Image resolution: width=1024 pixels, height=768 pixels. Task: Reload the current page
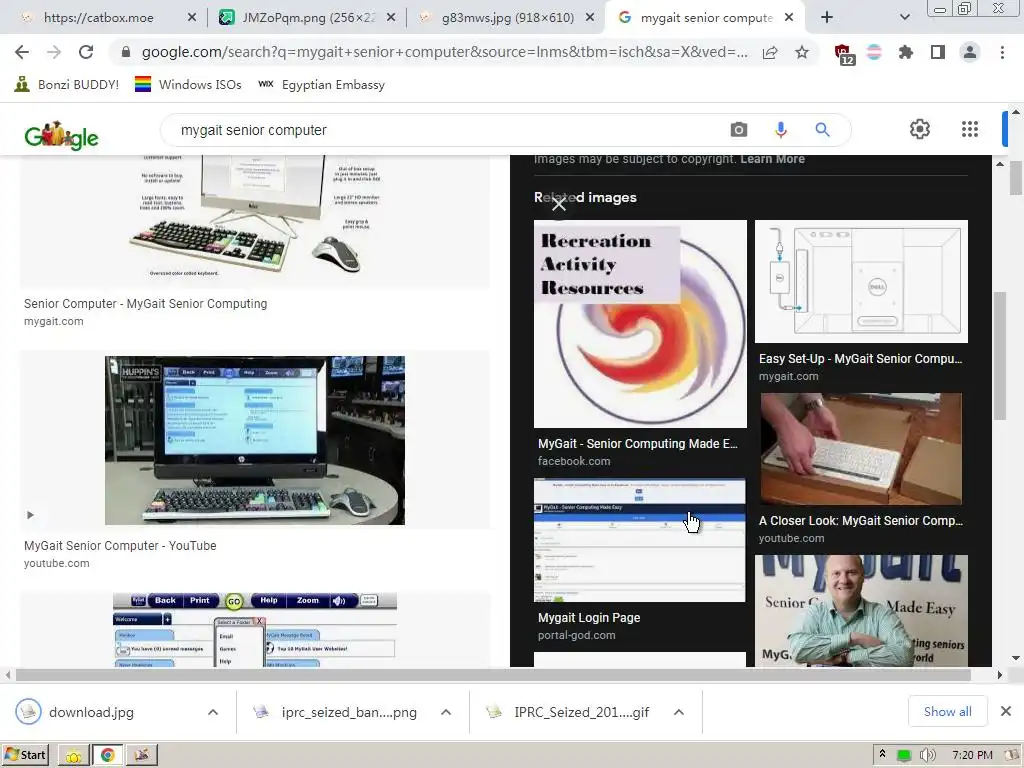tap(86, 52)
